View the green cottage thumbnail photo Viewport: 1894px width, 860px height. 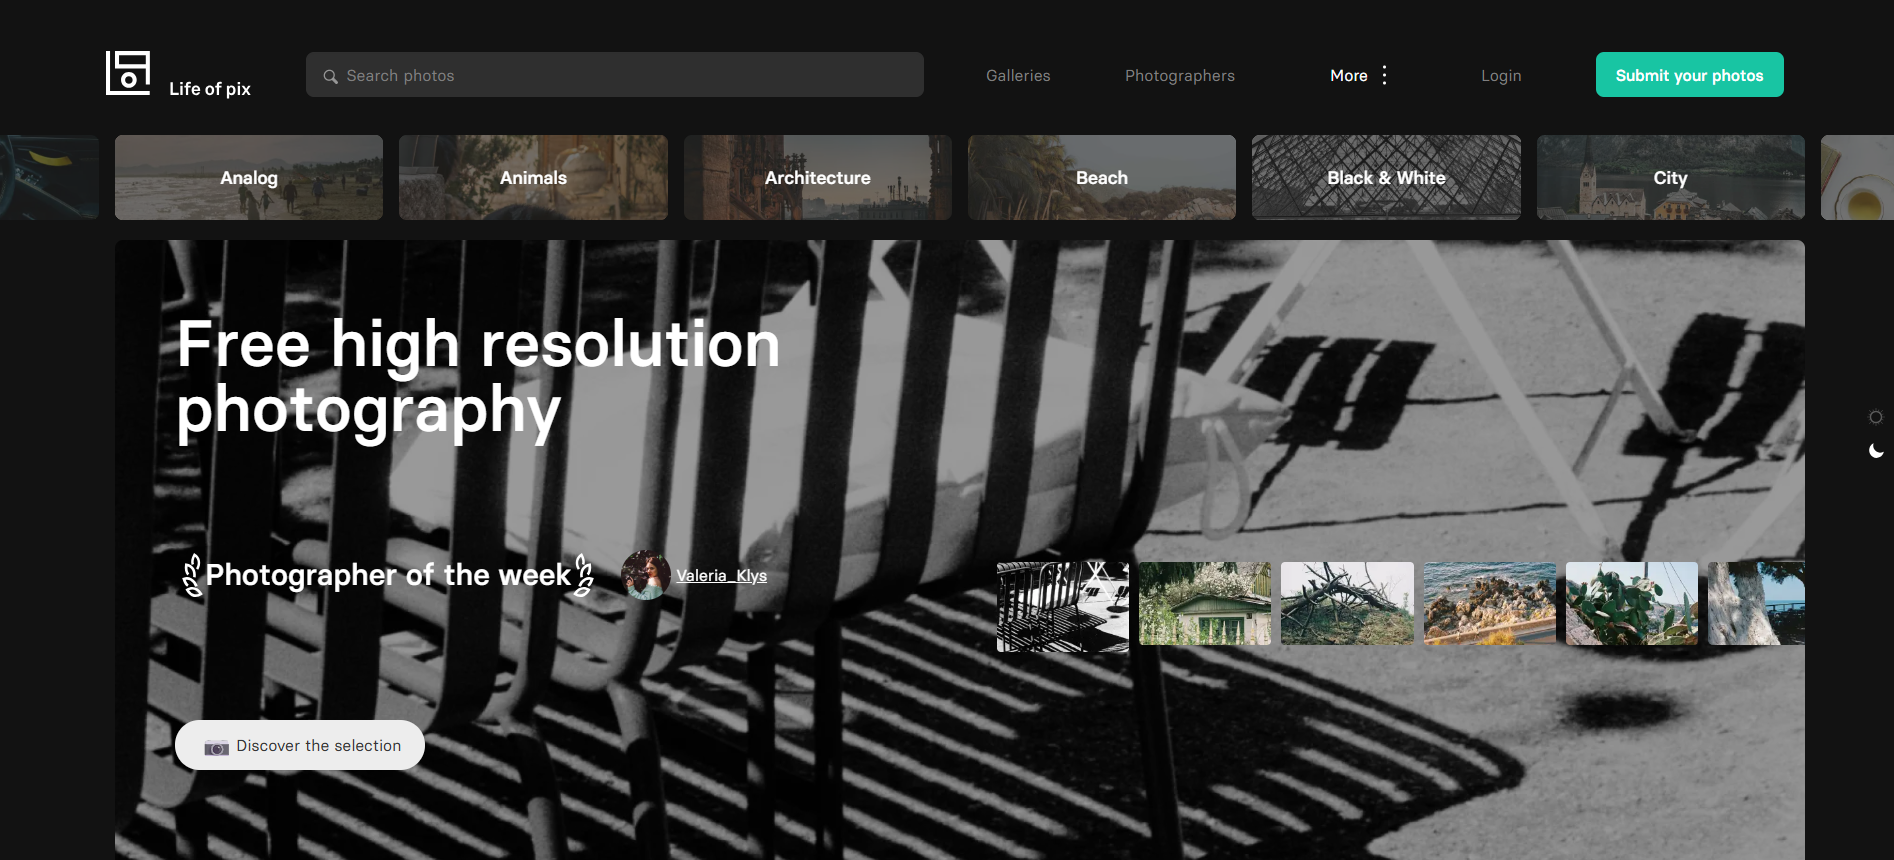click(1205, 603)
